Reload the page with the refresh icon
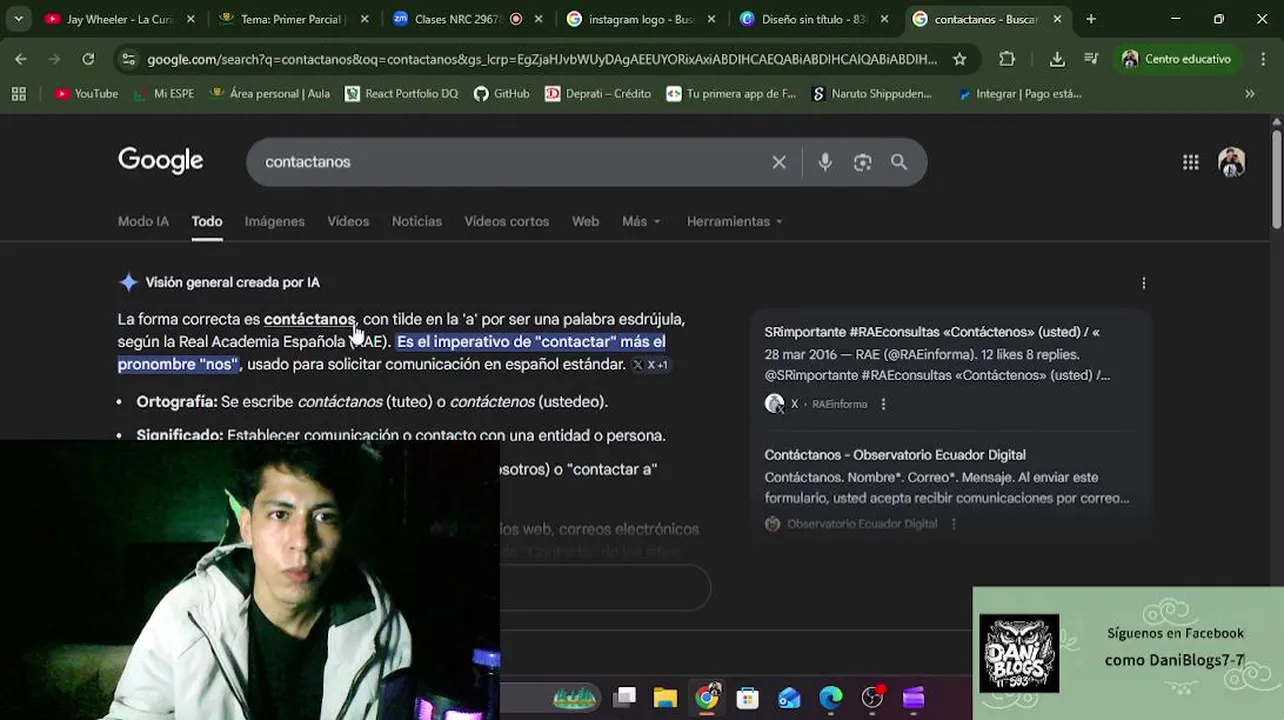Screen dimensions: 1284x720 (88, 59)
